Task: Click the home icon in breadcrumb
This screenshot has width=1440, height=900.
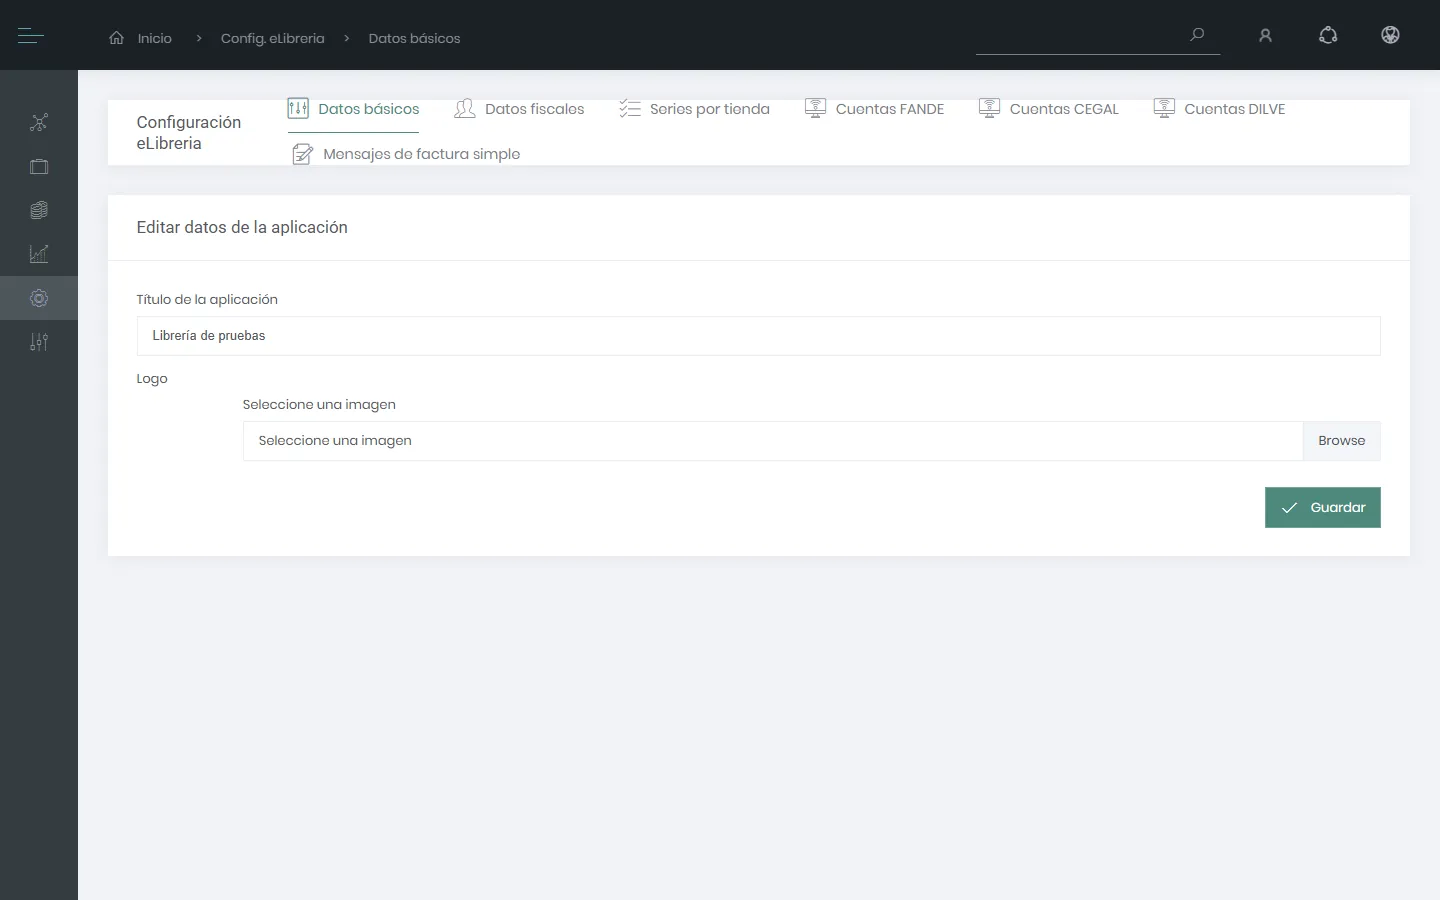Action: [x=117, y=38]
